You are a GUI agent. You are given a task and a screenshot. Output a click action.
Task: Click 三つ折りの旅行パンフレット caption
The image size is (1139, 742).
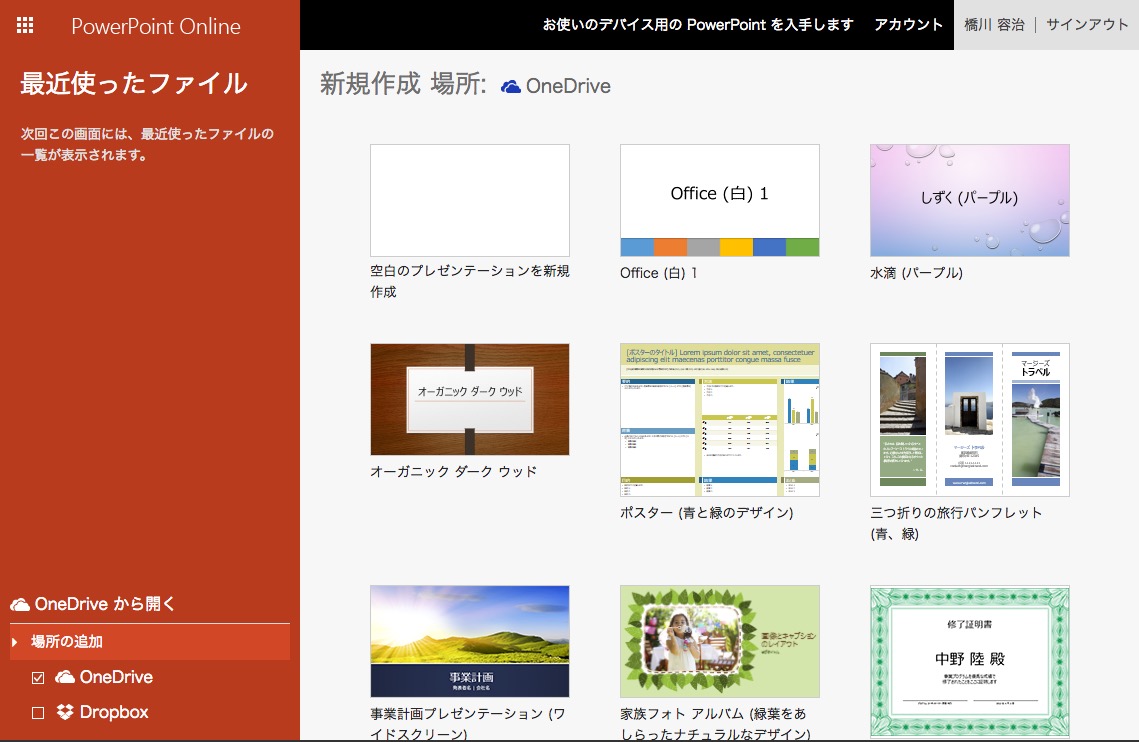pos(956,523)
